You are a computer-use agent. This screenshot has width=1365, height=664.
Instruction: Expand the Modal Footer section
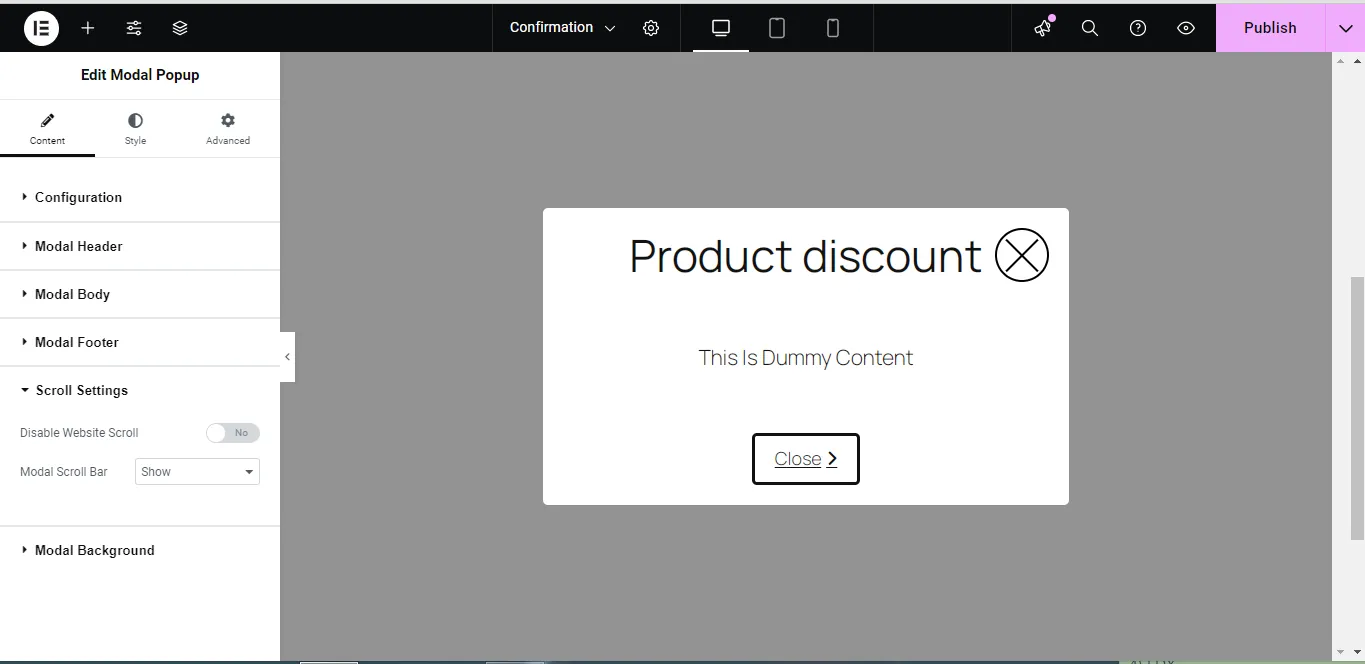pyautogui.click(x=140, y=342)
